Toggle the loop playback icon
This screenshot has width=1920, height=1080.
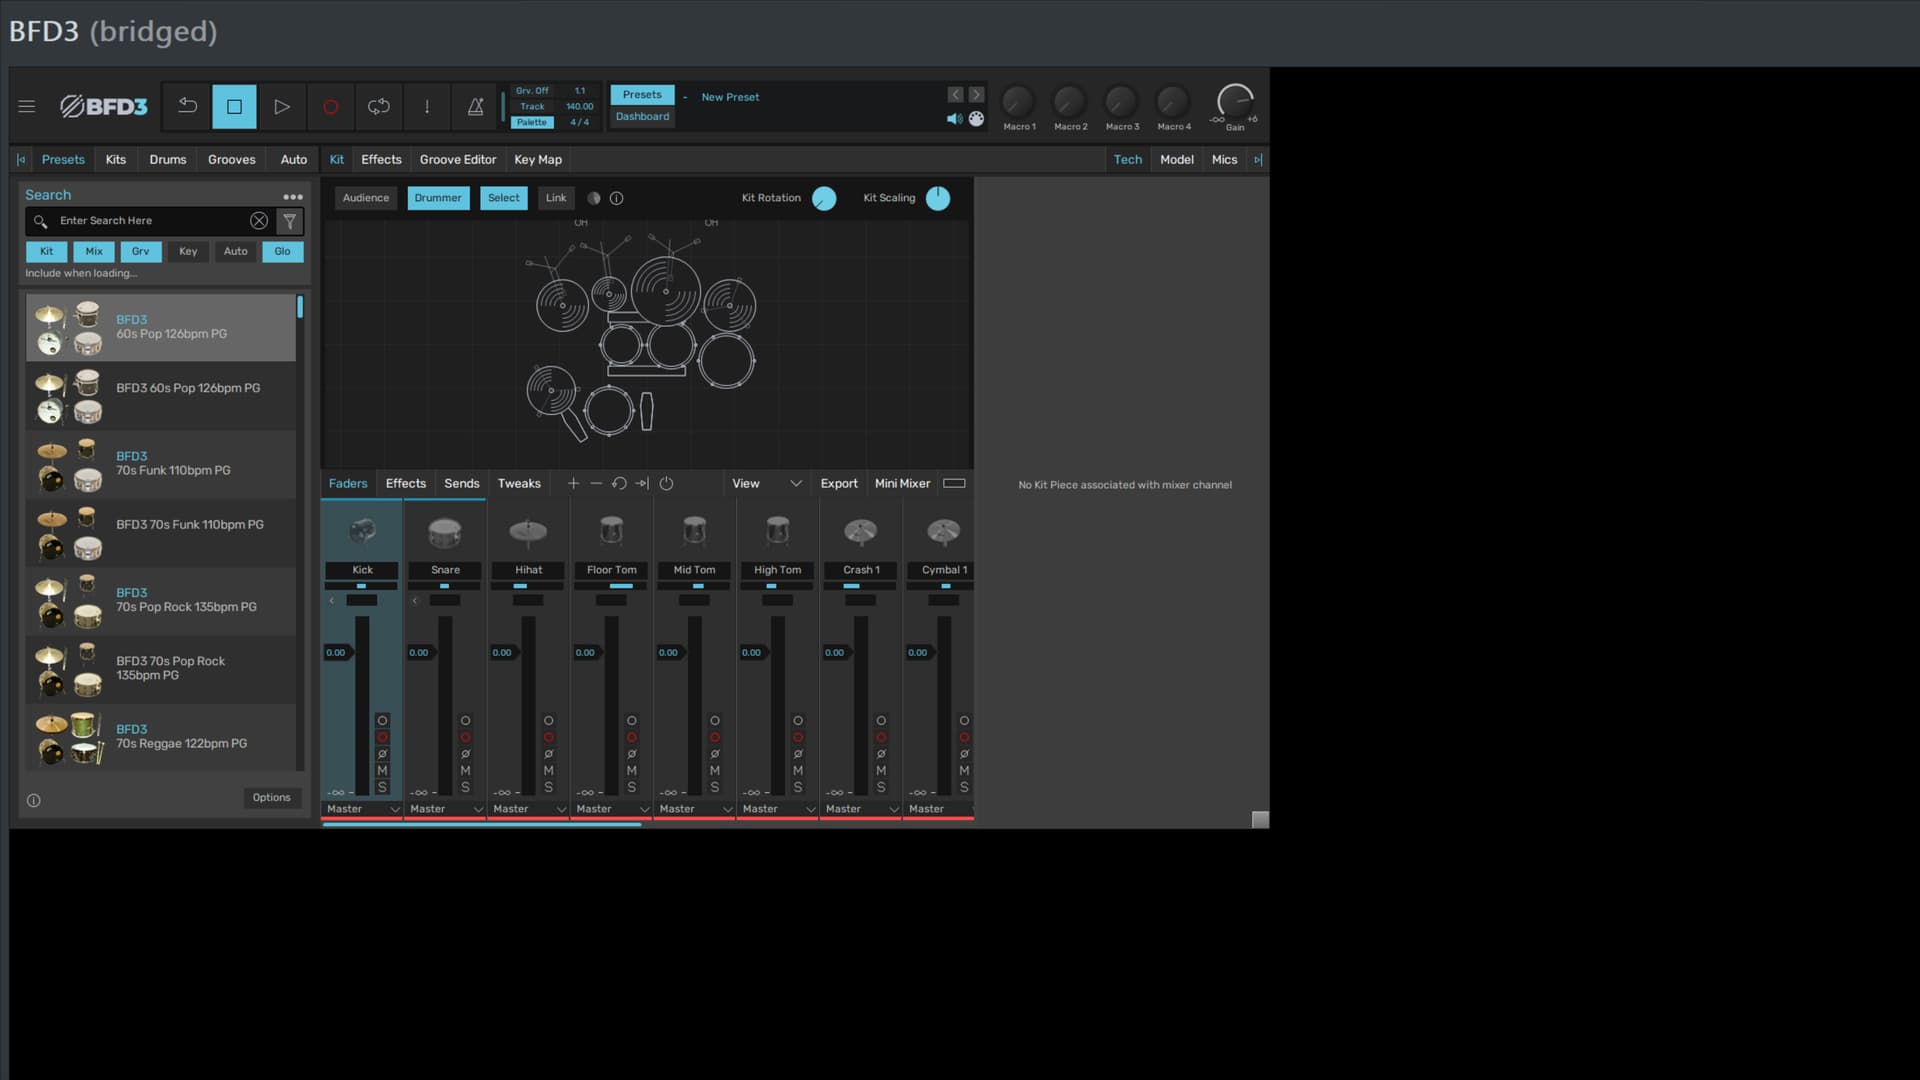(378, 107)
